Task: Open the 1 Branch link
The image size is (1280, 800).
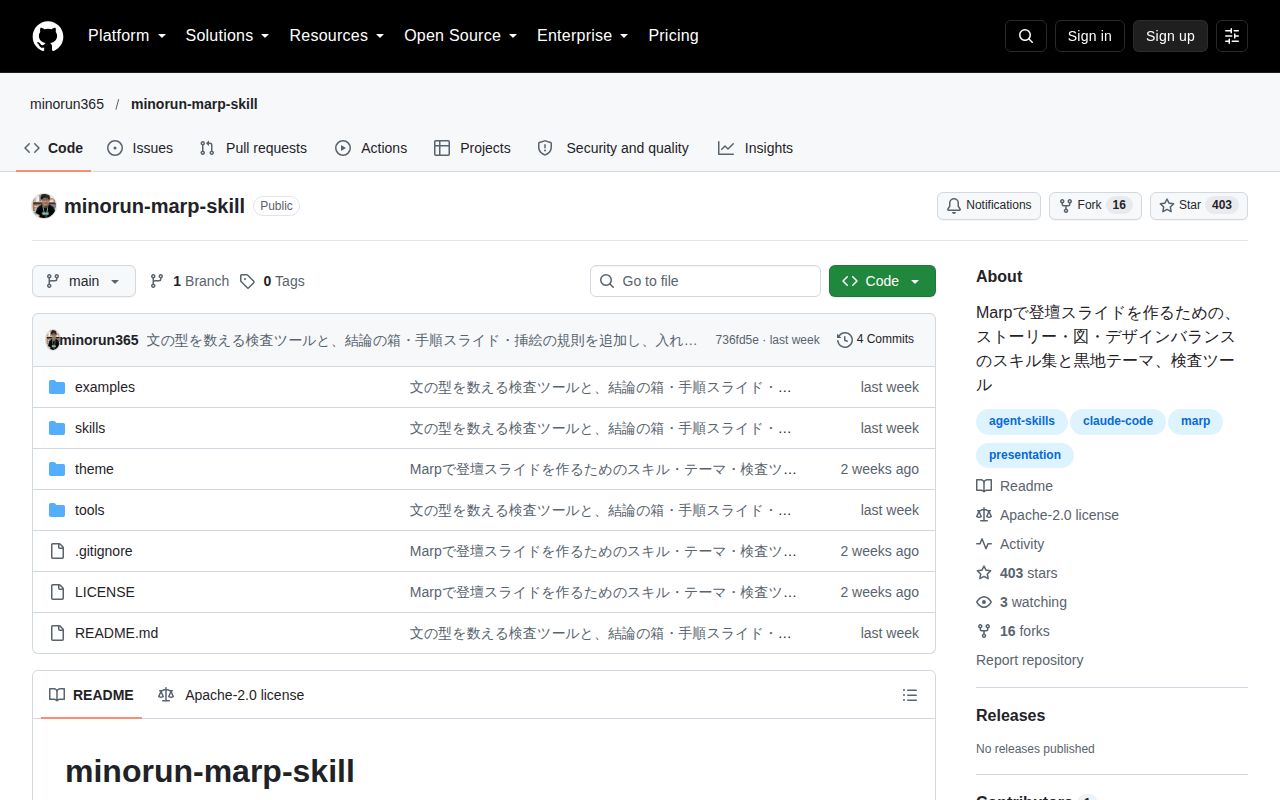Action: [189, 281]
